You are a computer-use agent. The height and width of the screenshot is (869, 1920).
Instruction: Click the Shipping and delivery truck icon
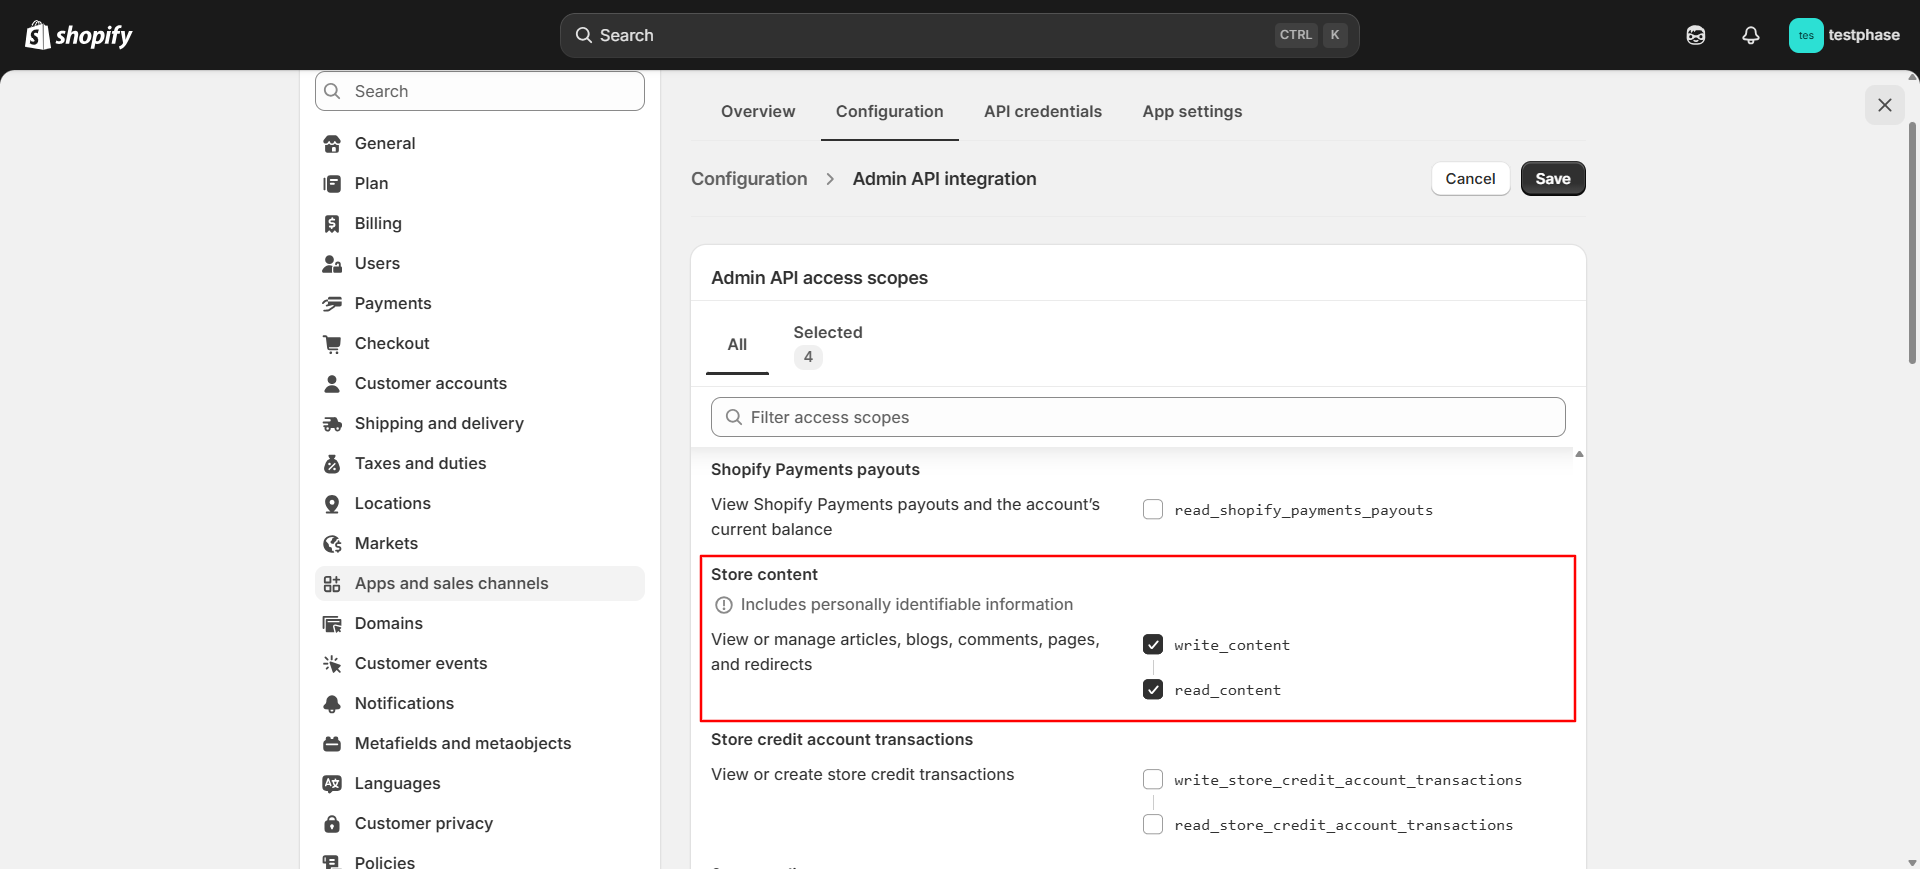(x=332, y=424)
